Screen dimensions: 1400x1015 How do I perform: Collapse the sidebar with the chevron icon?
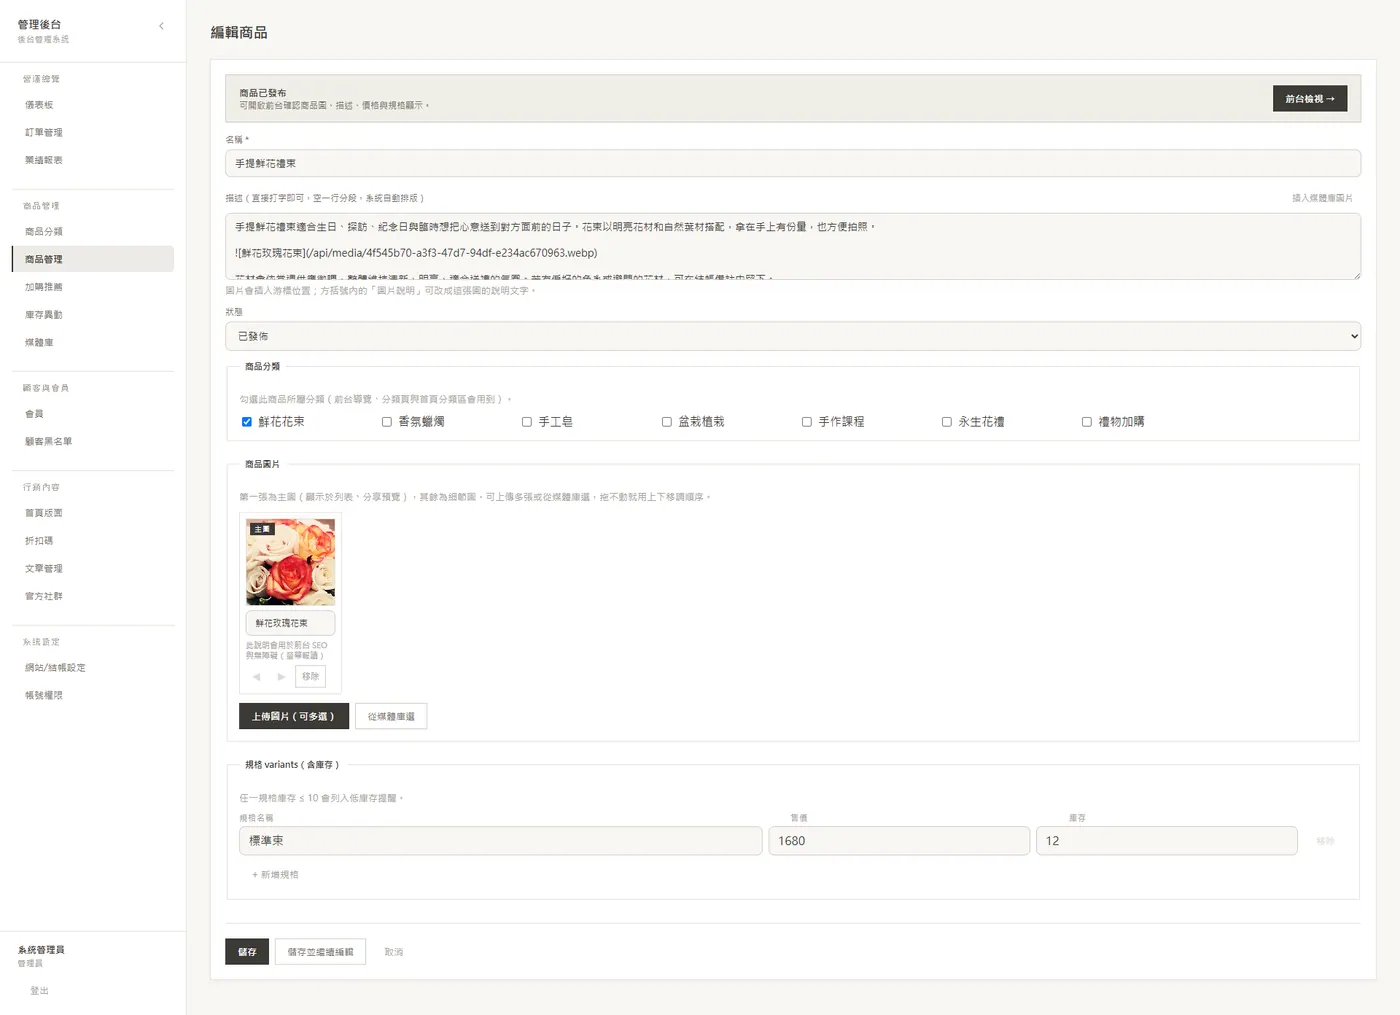pos(161,26)
